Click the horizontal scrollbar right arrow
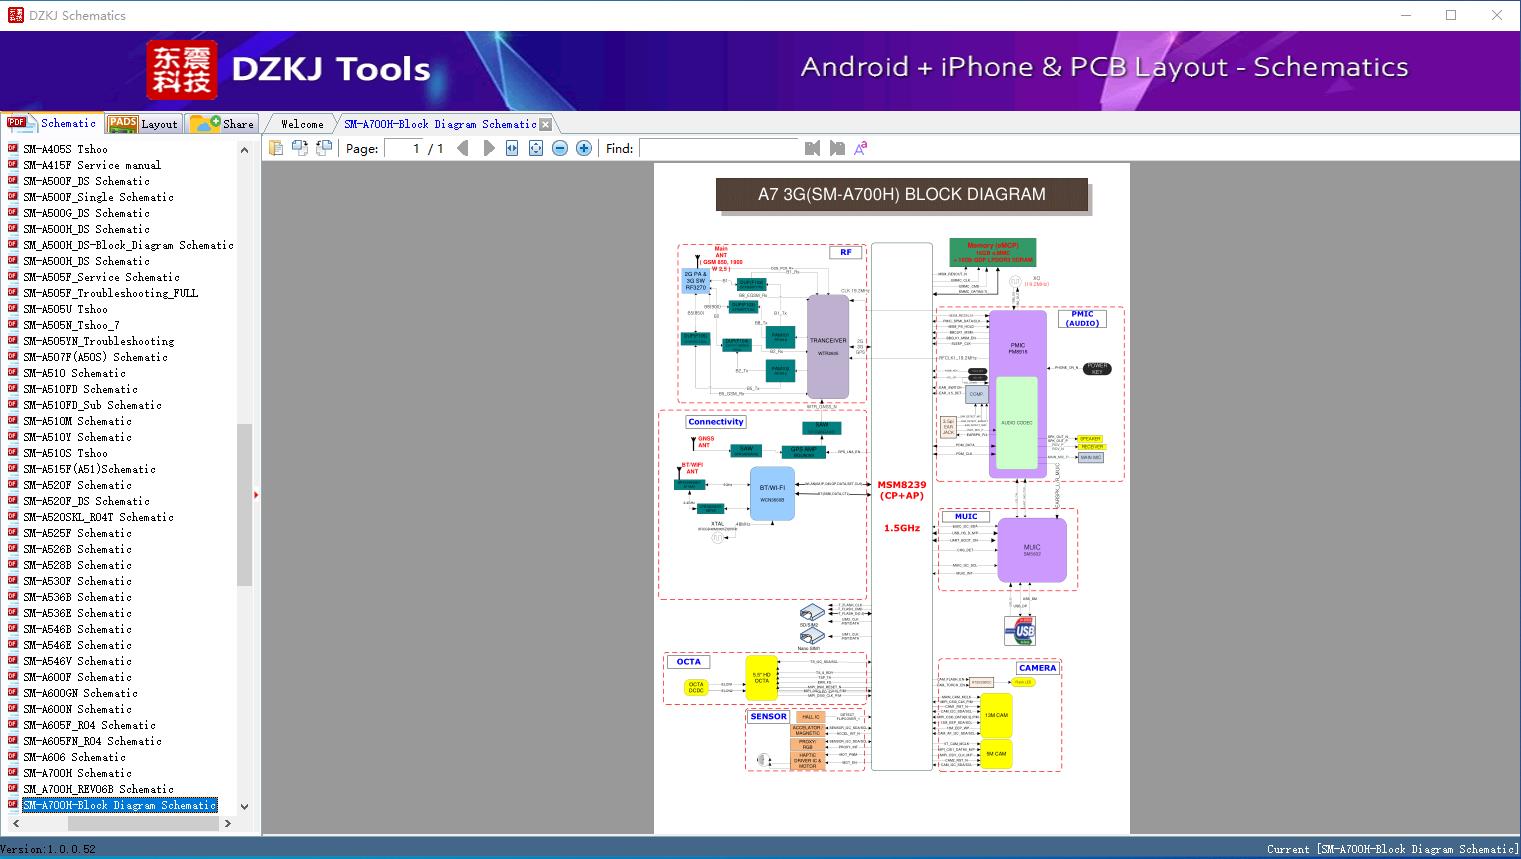The height and width of the screenshot is (859, 1521). click(227, 823)
